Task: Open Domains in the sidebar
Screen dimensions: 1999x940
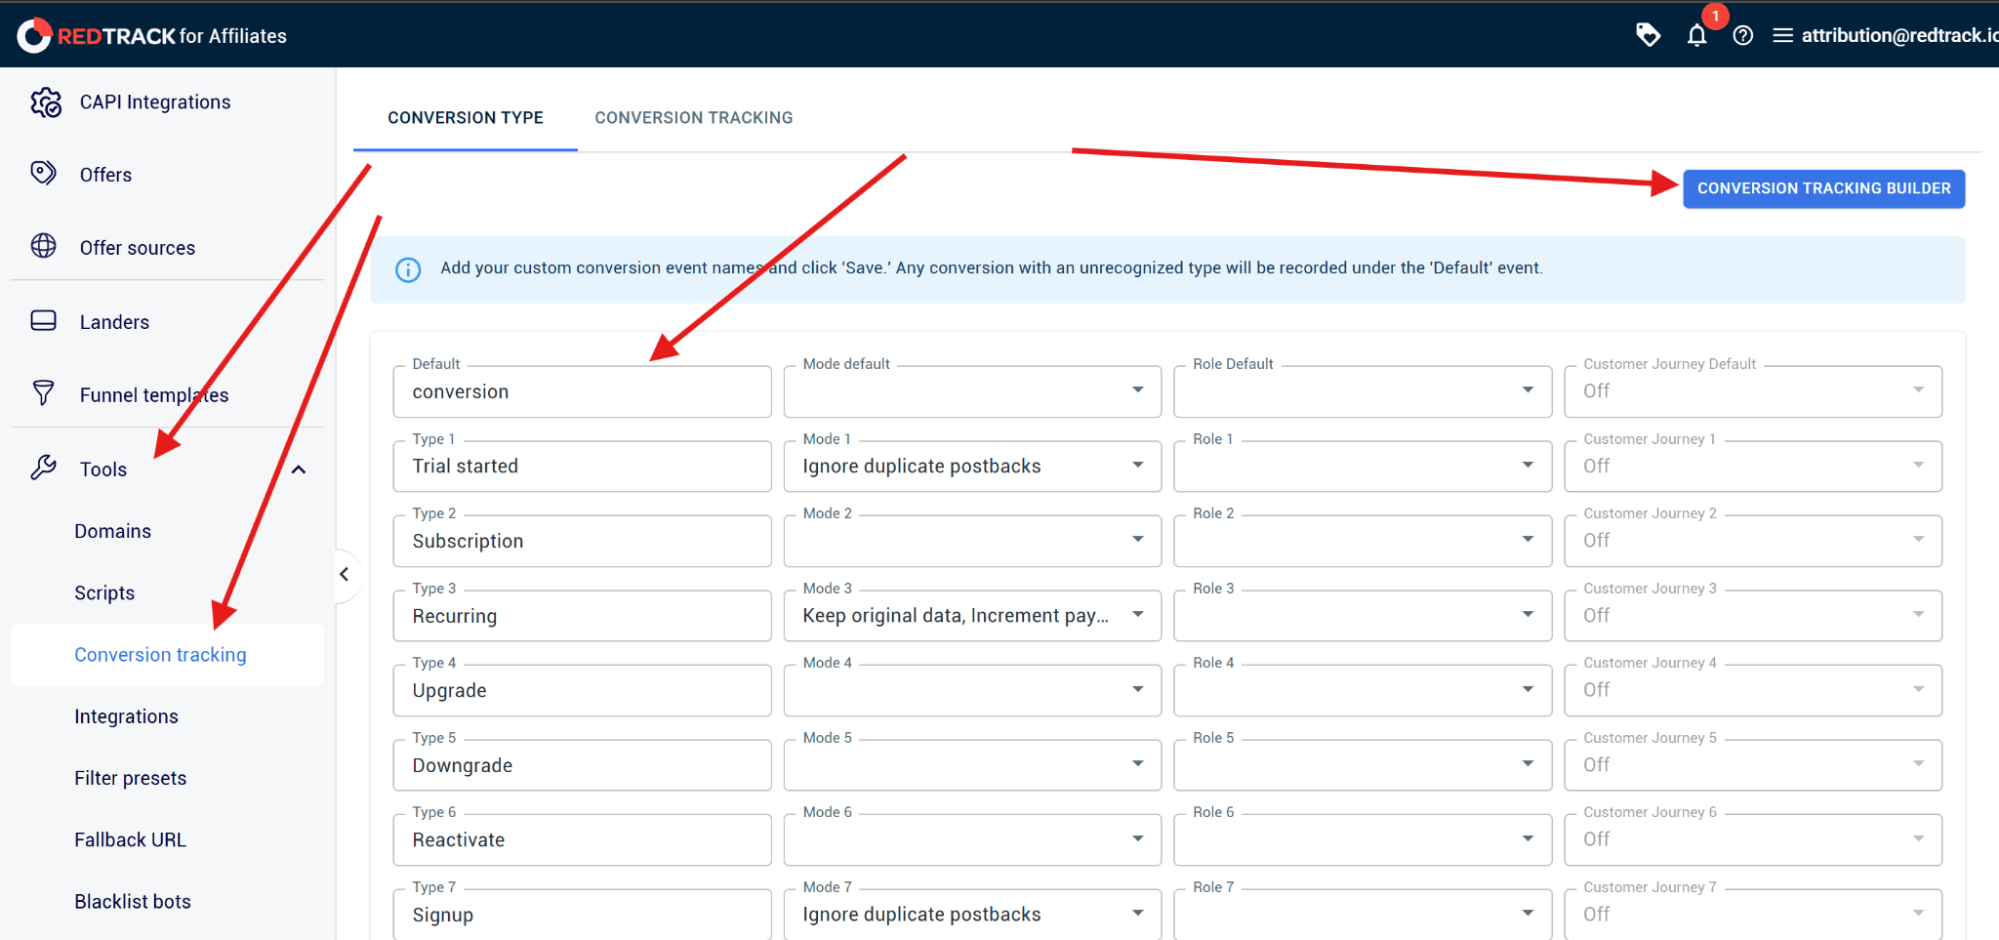Action: click(112, 531)
